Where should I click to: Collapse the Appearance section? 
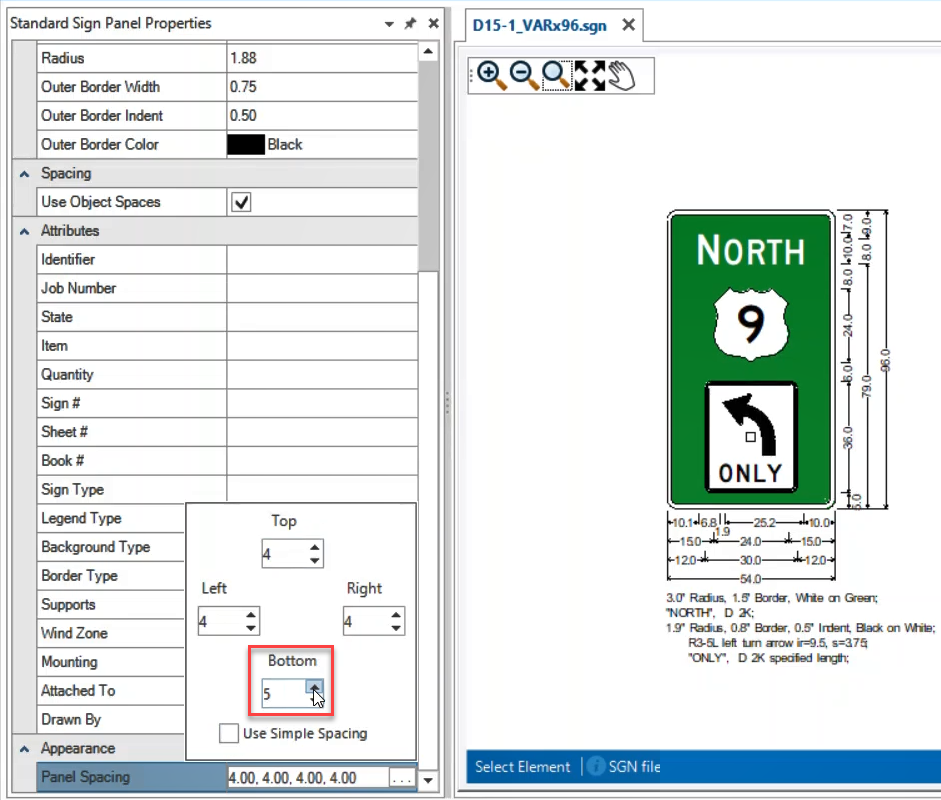click(x=23, y=749)
